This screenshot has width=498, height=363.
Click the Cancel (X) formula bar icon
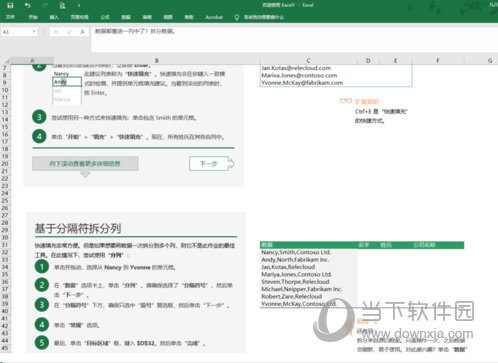tap(56, 32)
